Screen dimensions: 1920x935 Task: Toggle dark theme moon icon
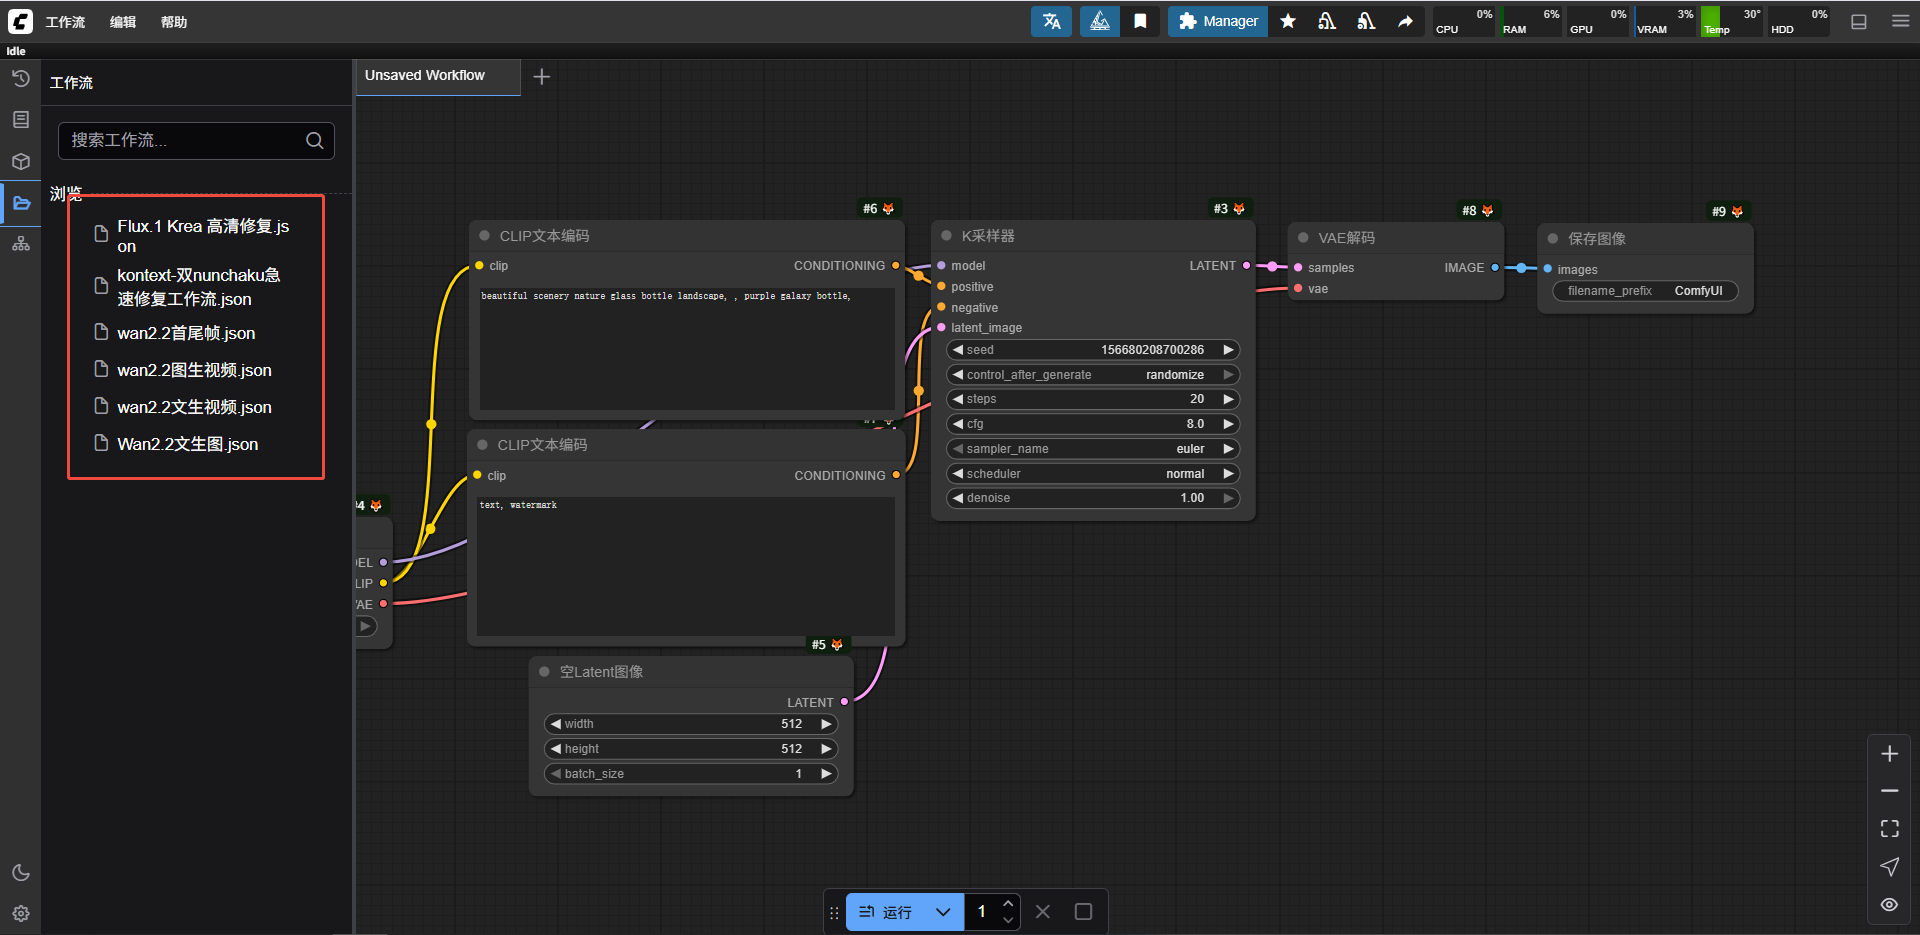[x=21, y=872]
